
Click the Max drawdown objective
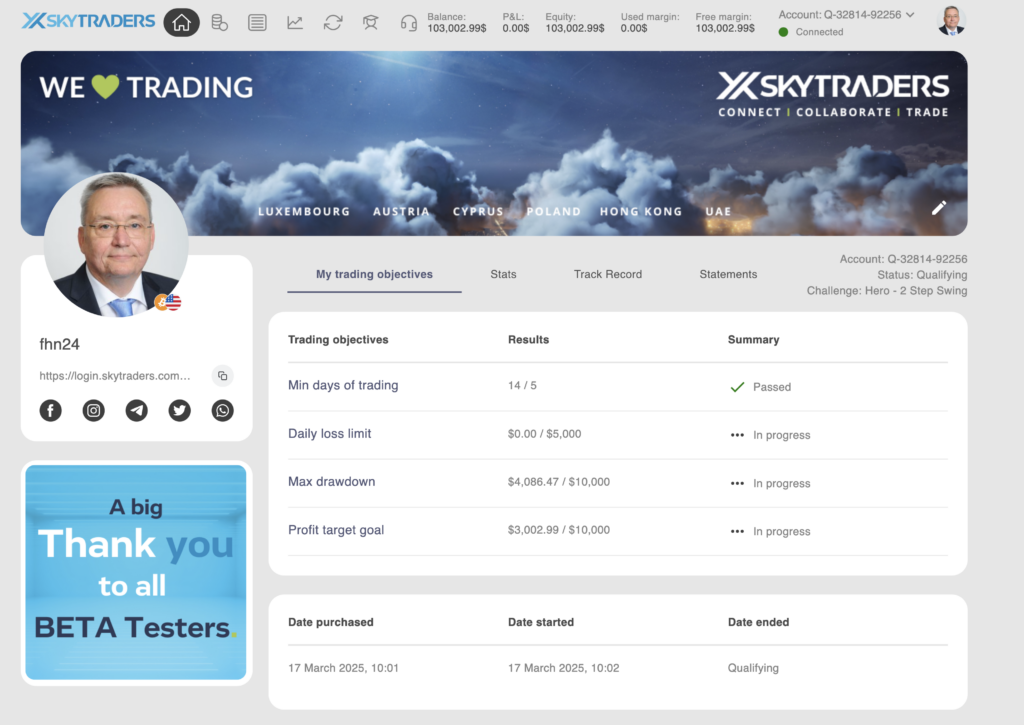tap(332, 481)
